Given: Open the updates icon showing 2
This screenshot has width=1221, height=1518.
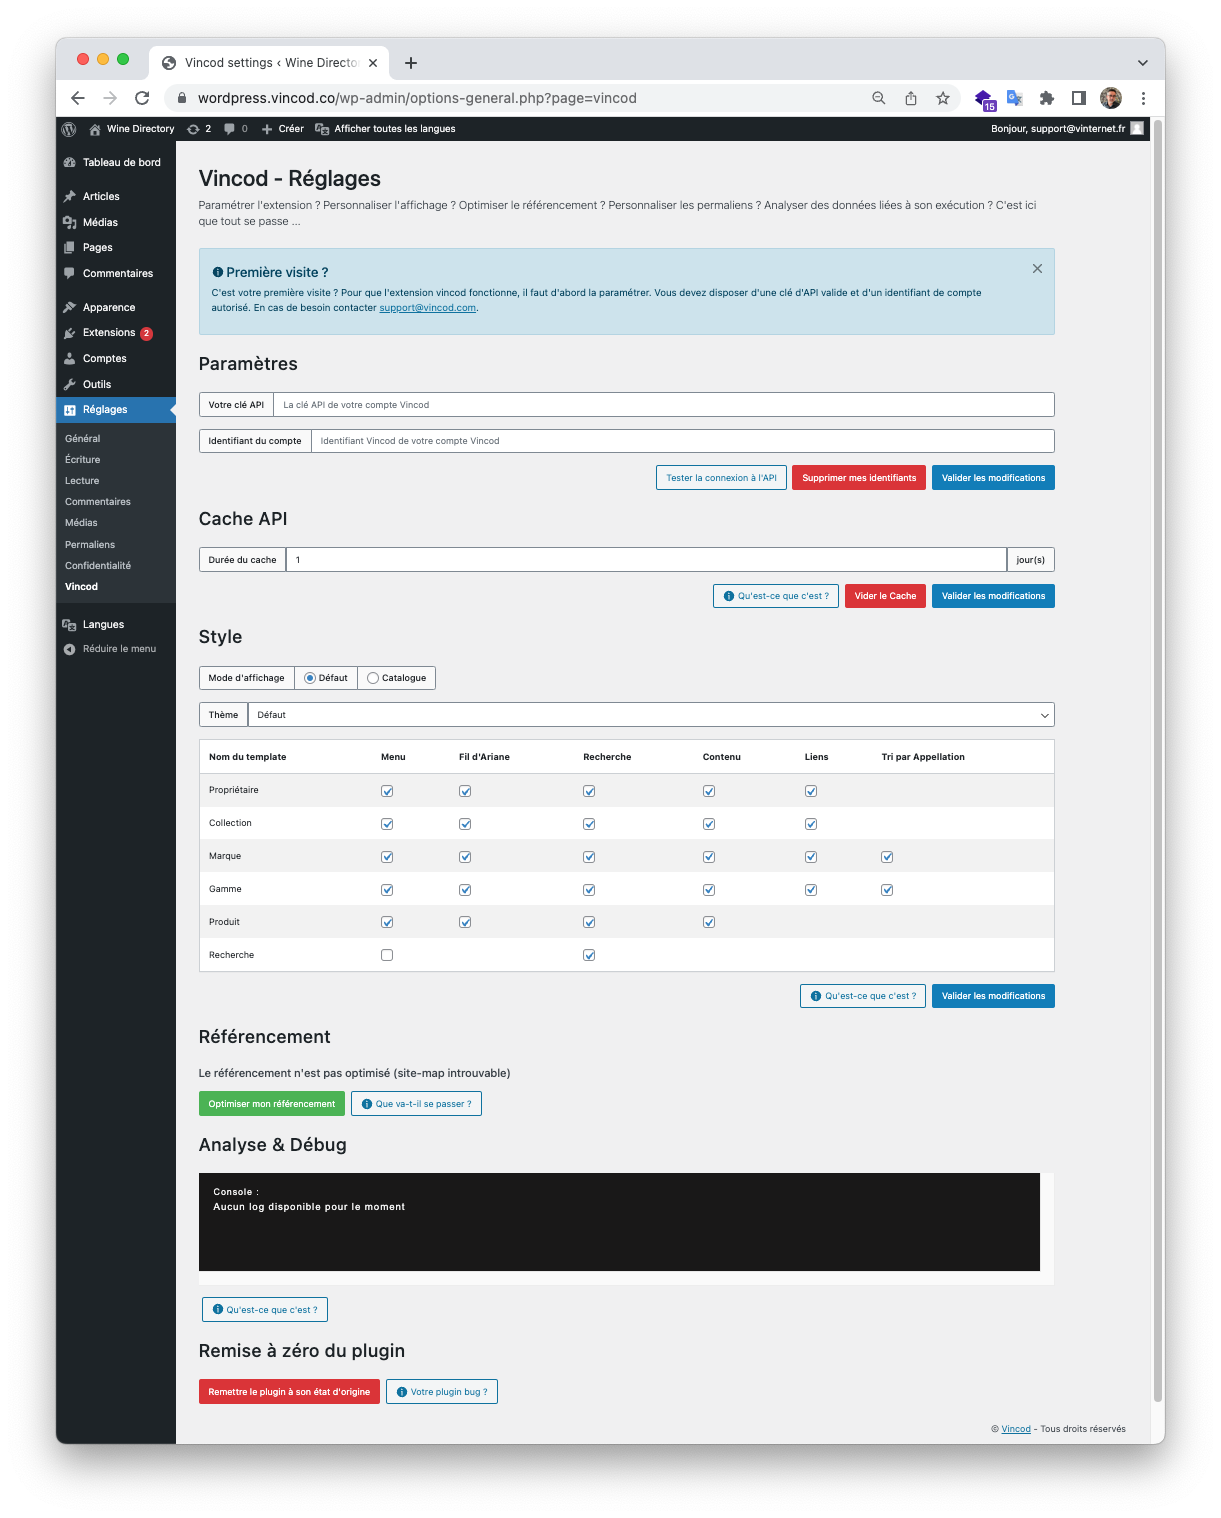Looking at the screenshot, I should (x=199, y=129).
